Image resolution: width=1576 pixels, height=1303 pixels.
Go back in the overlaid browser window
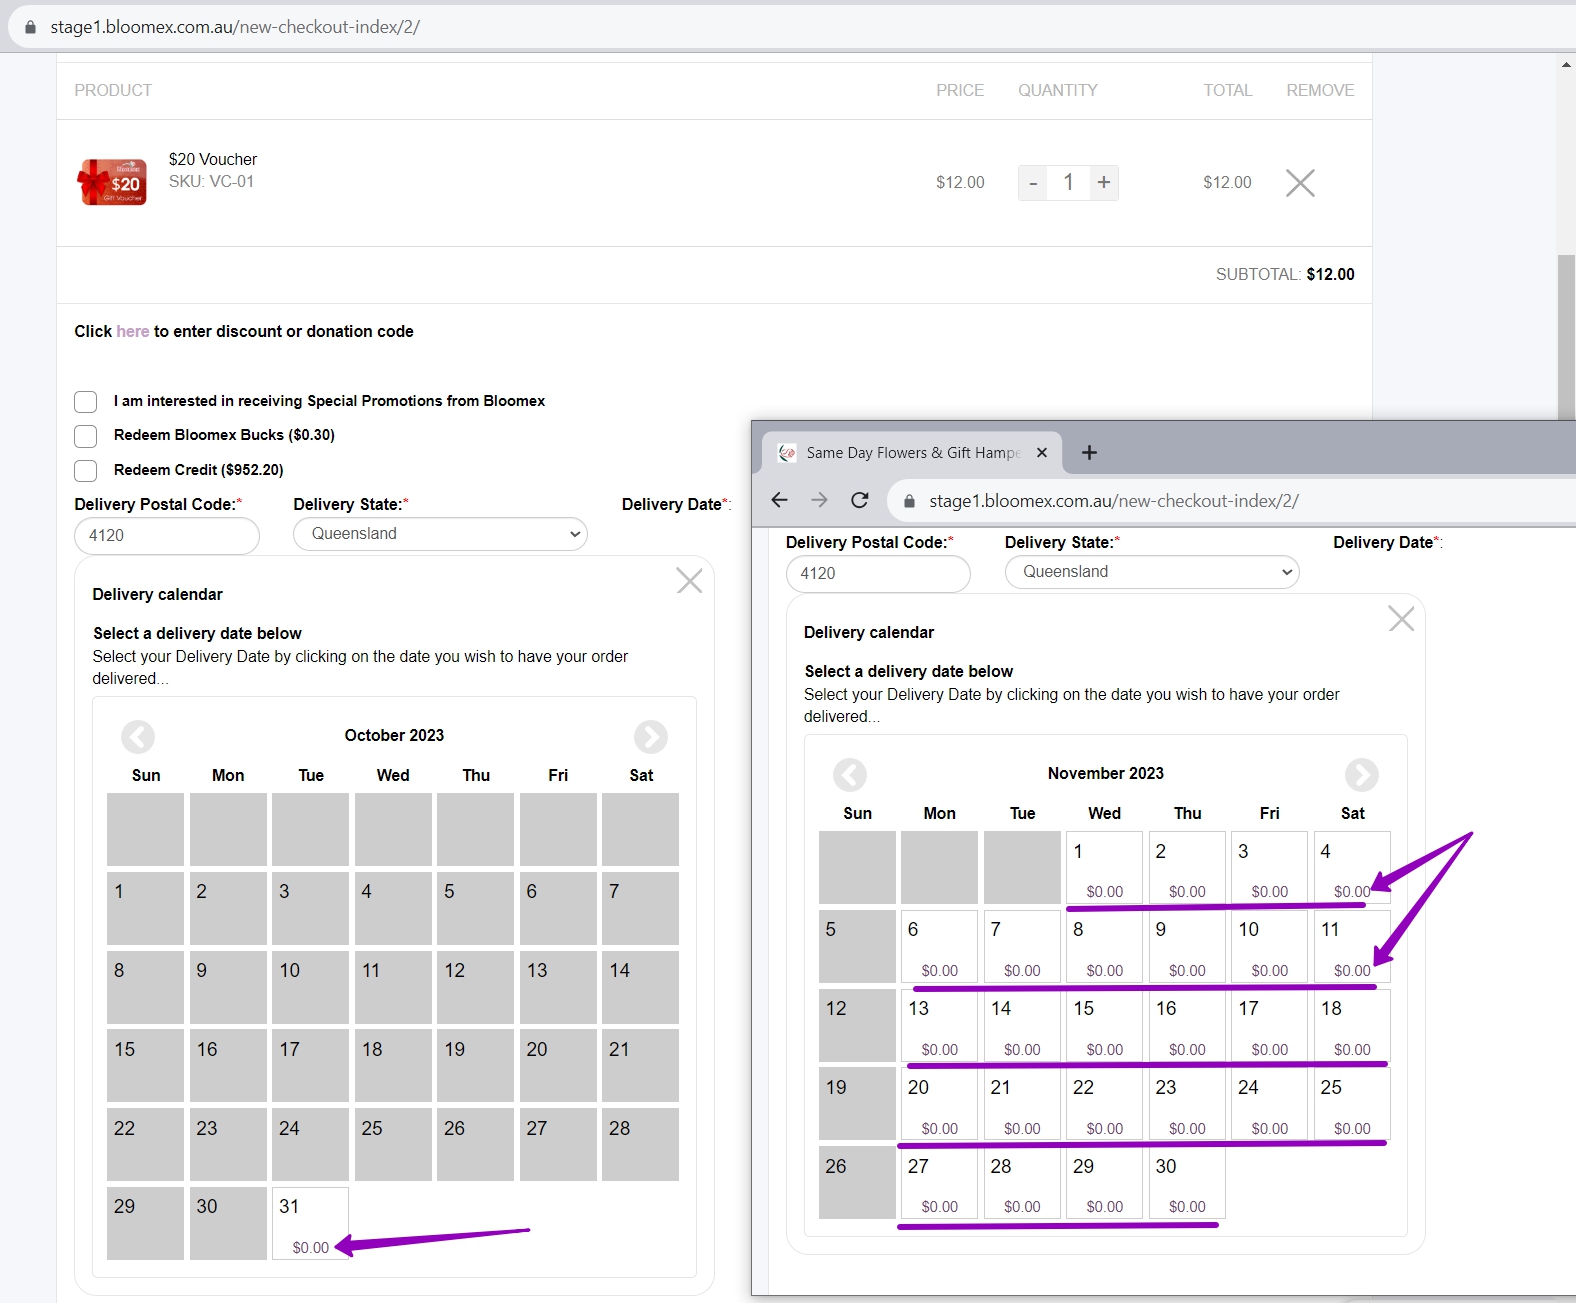(780, 500)
